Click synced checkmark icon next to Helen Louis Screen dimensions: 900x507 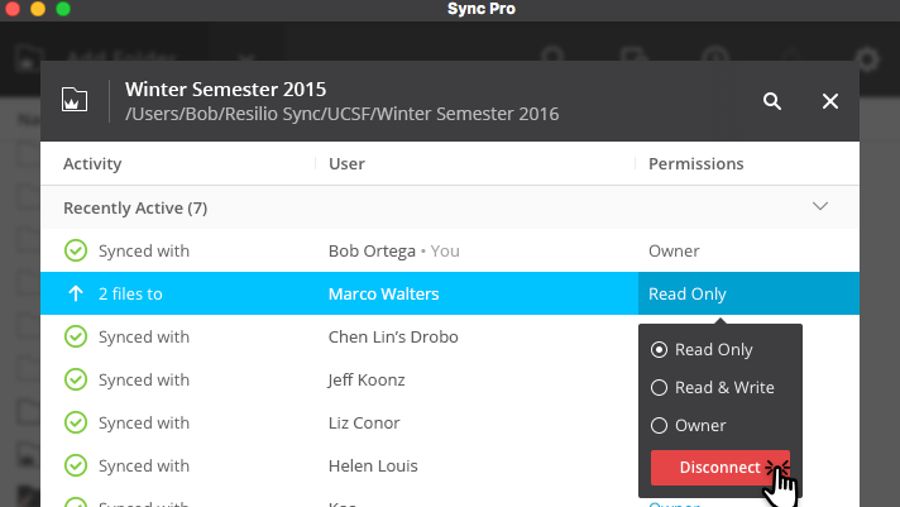75,466
